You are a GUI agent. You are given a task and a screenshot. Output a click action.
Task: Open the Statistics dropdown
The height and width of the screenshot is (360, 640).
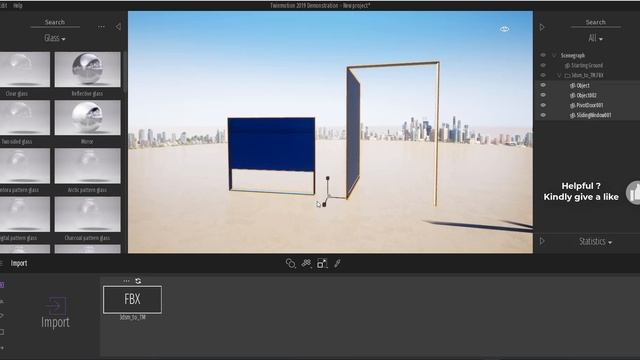595,242
